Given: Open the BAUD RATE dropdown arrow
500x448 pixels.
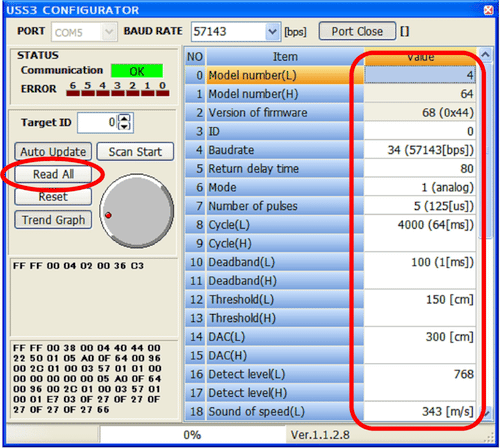Looking at the screenshot, I should pos(273,32).
